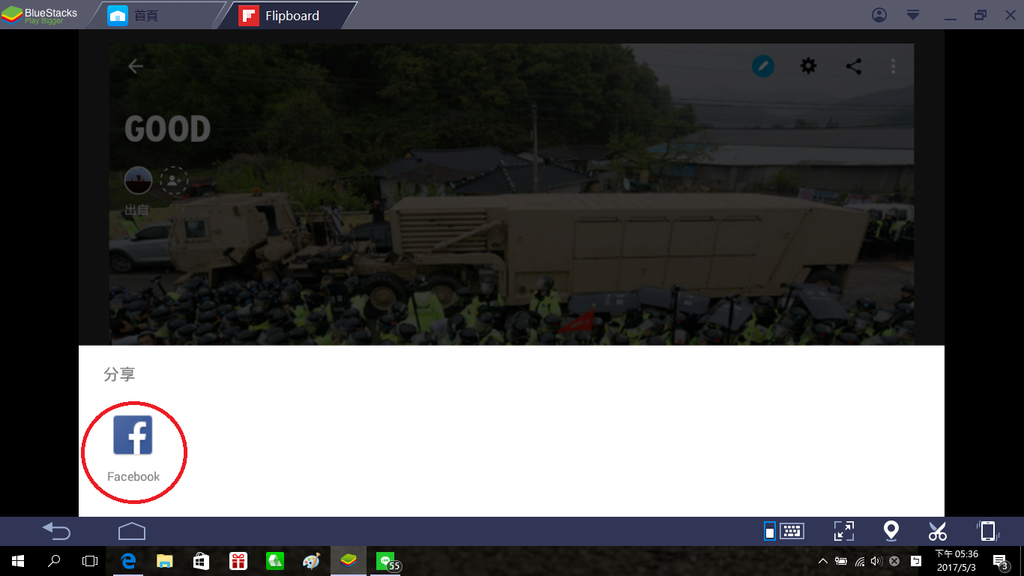The width and height of the screenshot is (1024, 576).
Task: Open Windows taskbar search
Action: [54, 561]
